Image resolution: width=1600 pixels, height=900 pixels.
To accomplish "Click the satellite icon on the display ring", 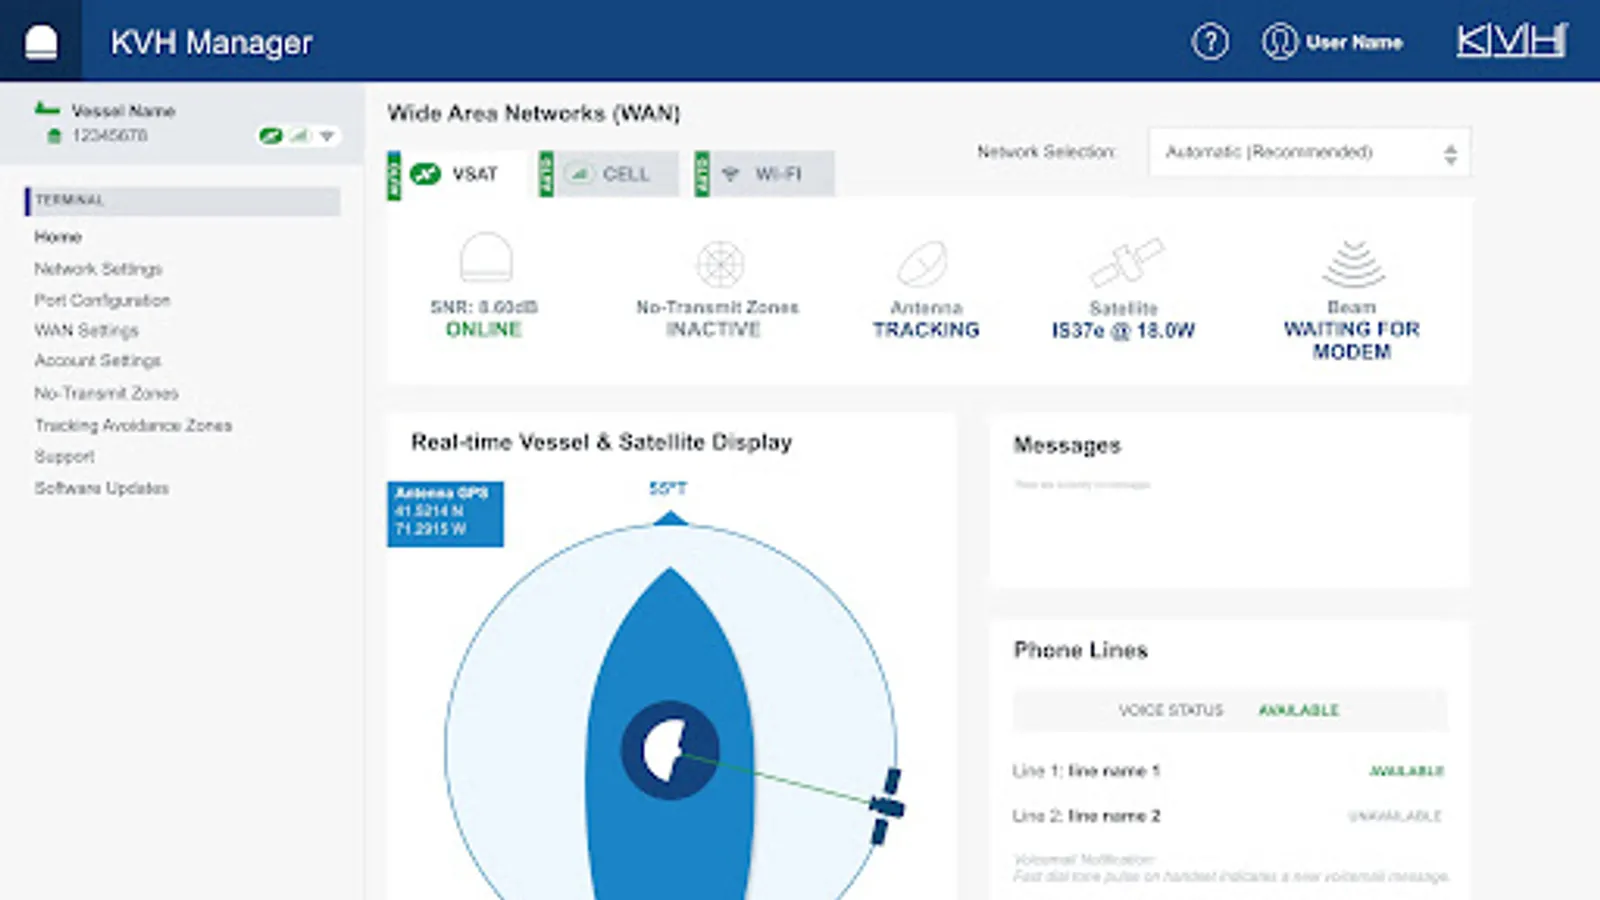I will (x=887, y=806).
